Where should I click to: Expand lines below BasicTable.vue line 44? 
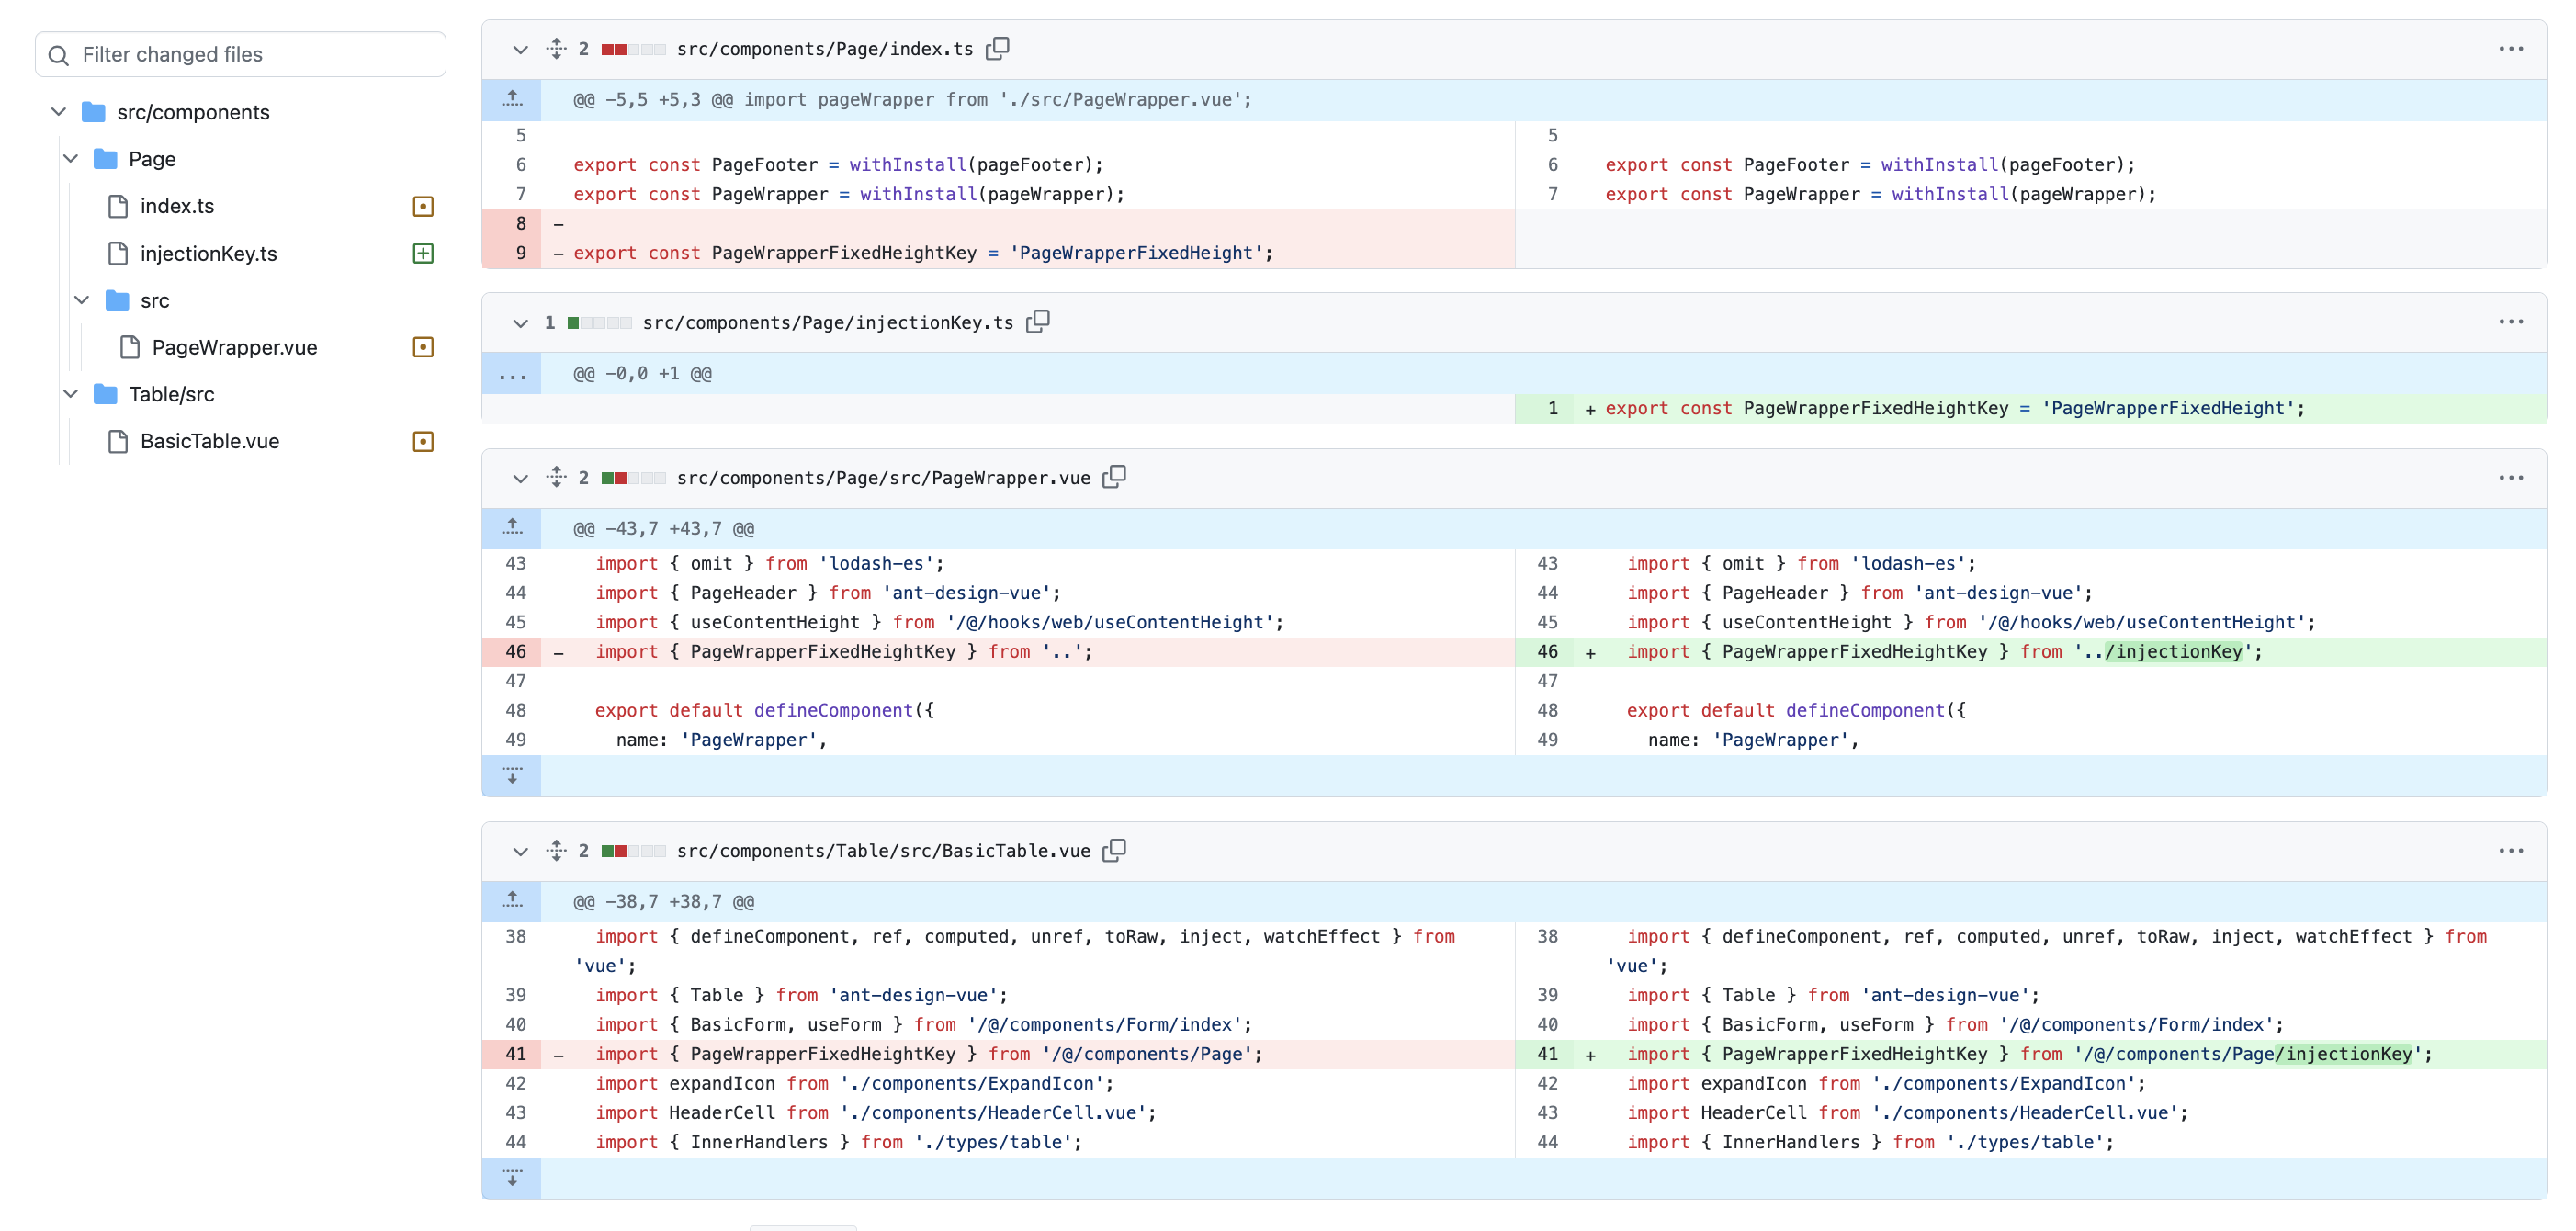[512, 1178]
